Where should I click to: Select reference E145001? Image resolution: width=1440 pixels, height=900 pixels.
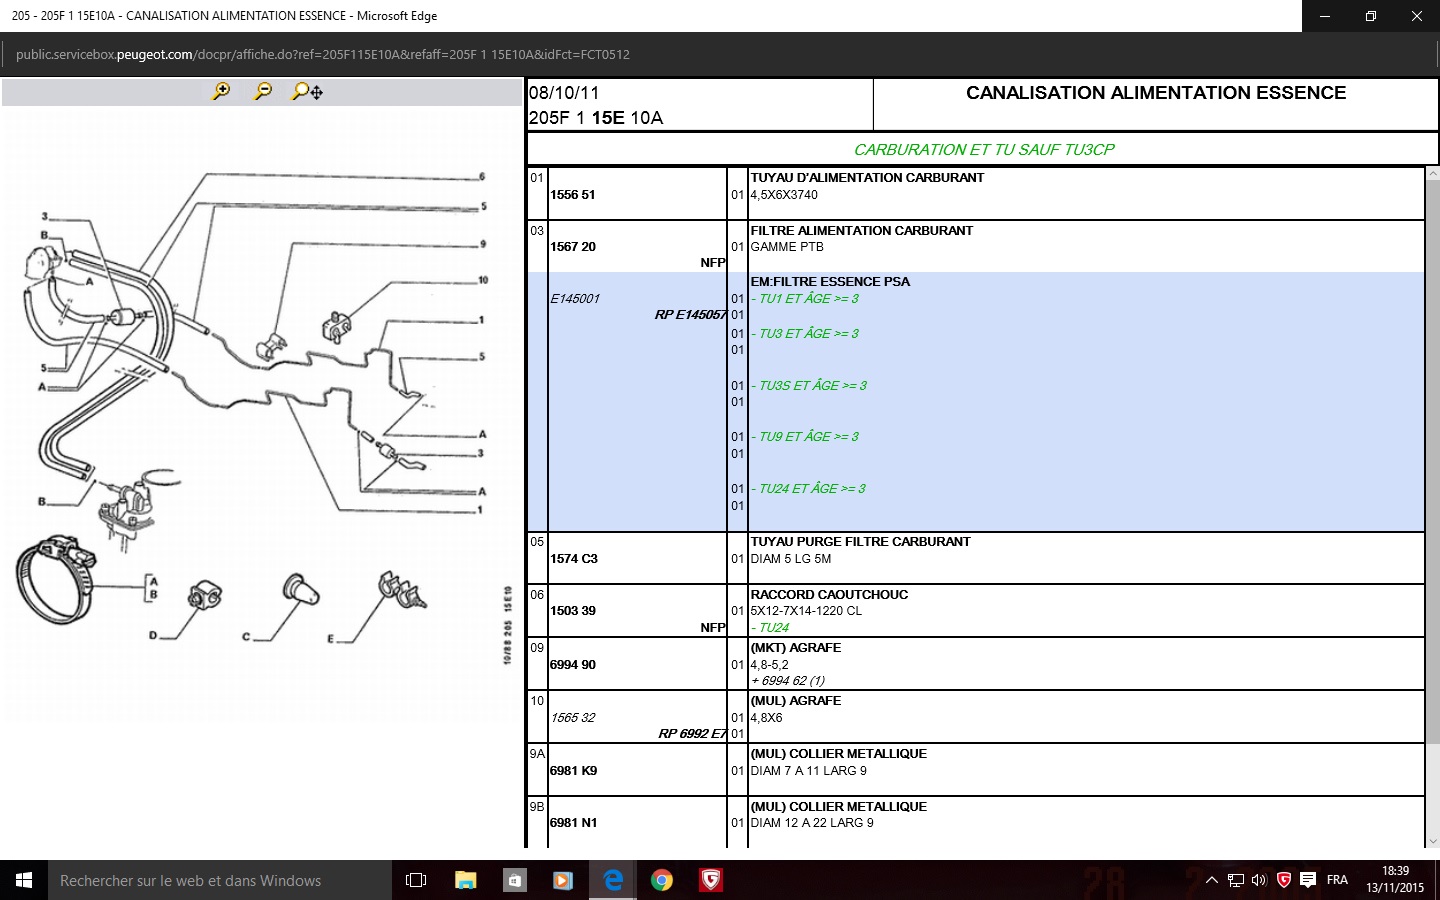click(575, 299)
